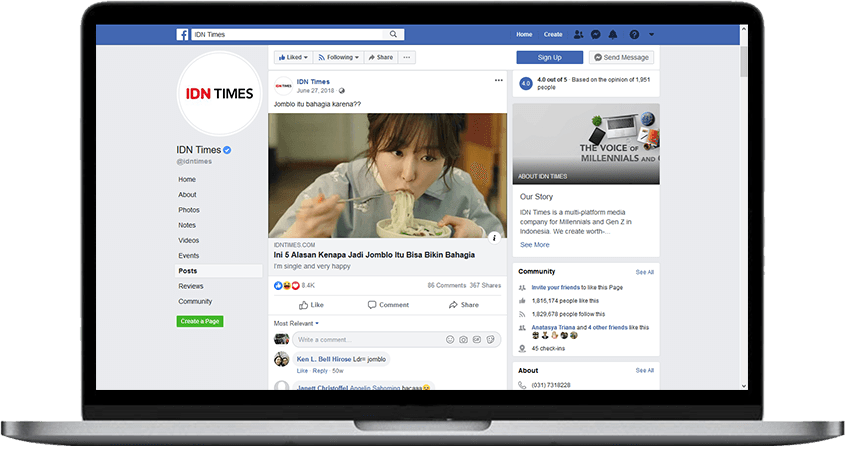Select Photos in the left sidebar
The width and height of the screenshot is (860, 475).
point(189,210)
